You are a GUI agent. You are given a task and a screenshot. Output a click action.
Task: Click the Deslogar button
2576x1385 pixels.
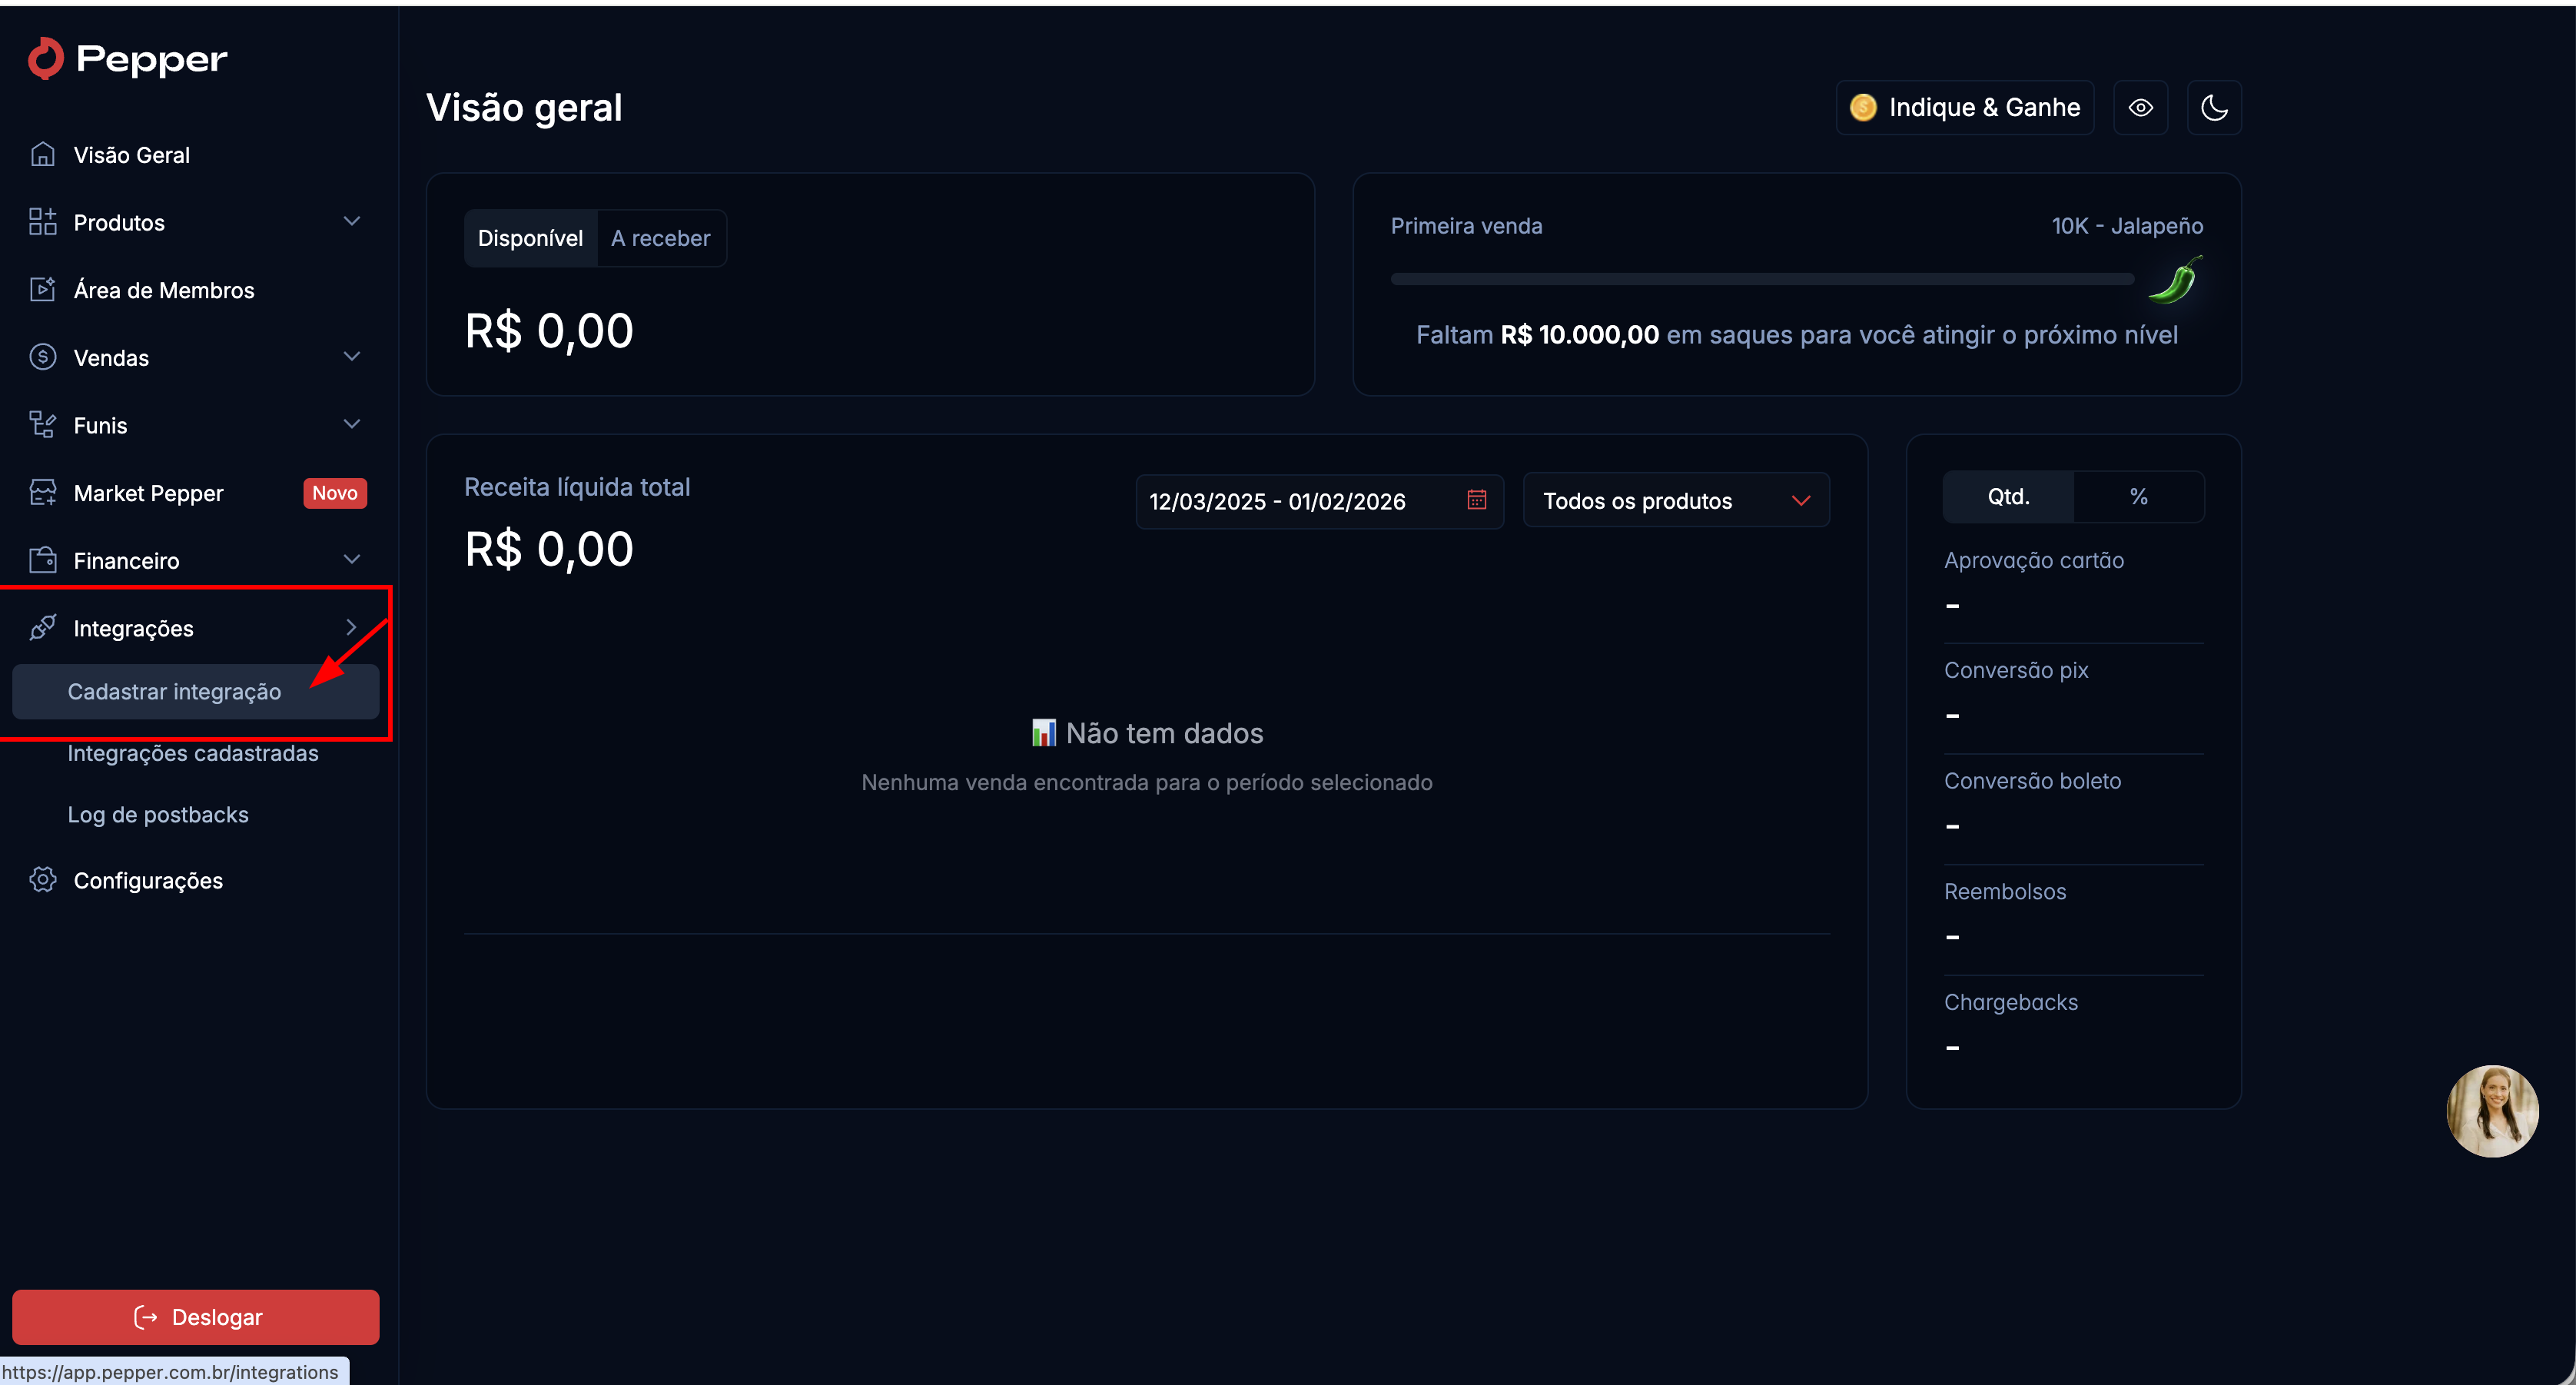tap(196, 1317)
